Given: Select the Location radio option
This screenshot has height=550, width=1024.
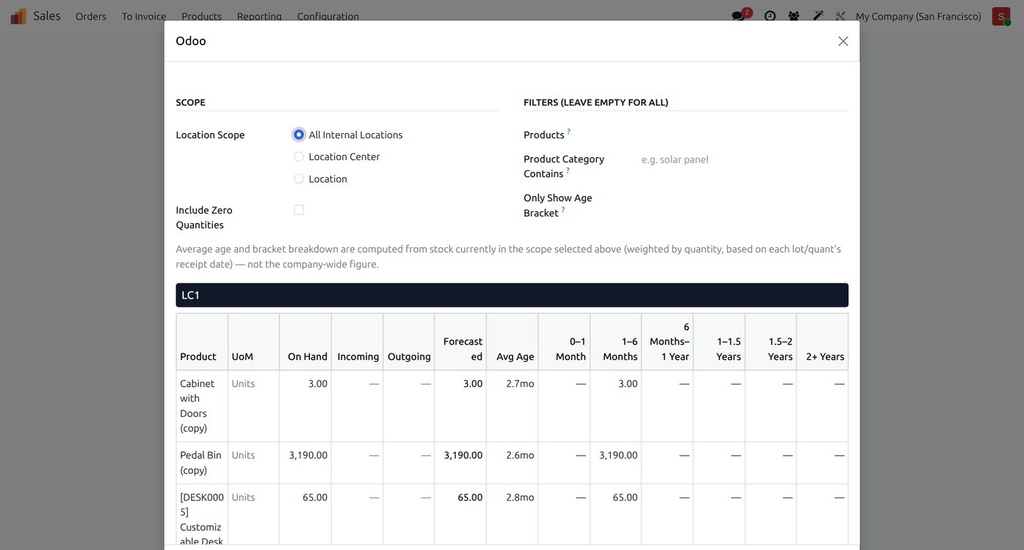Looking at the screenshot, I should point(298,178).
